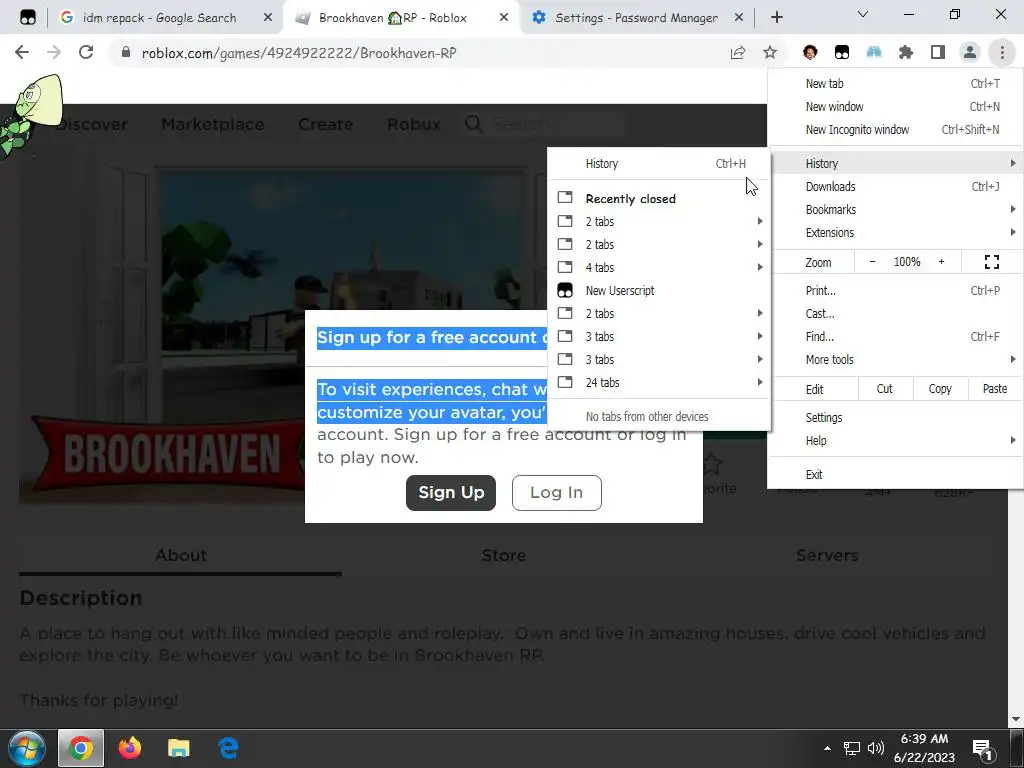Expand the Bookmarks submenu

(895, 210)
